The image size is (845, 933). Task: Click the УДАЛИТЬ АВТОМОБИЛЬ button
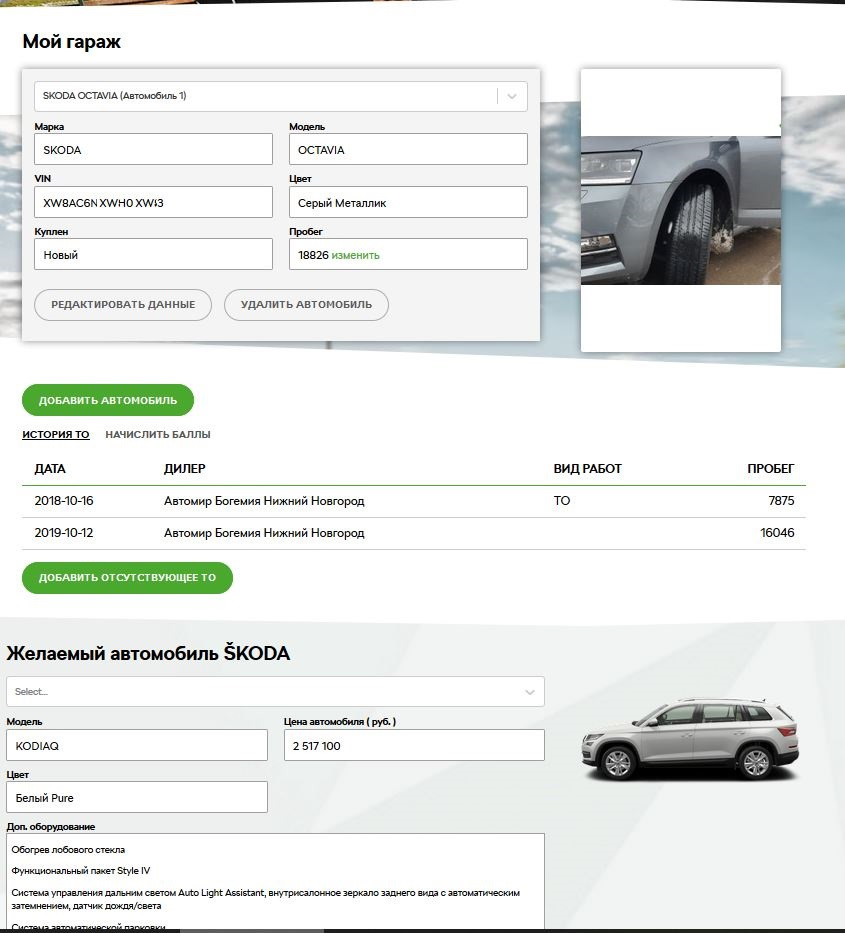[306, 305]
